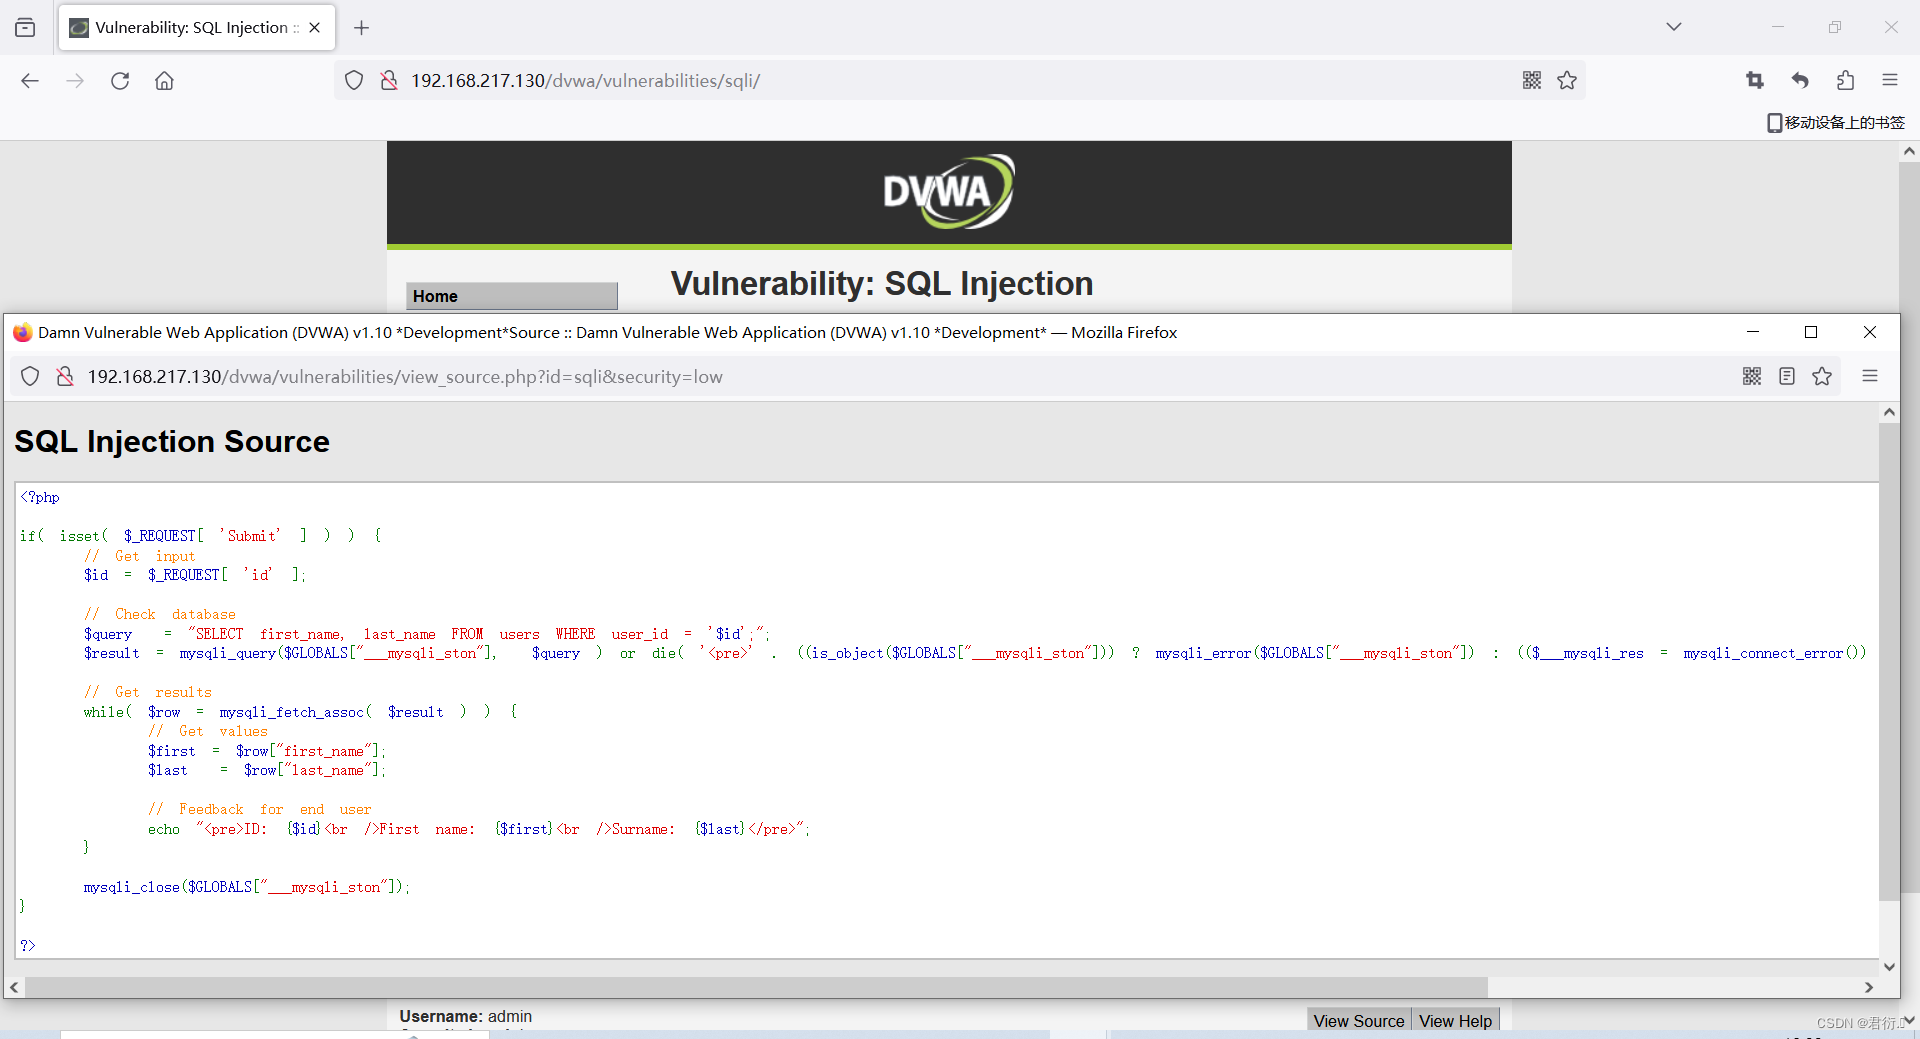
Task: Click the "<?php" opening tag line
Action: (x=40, y=497)
